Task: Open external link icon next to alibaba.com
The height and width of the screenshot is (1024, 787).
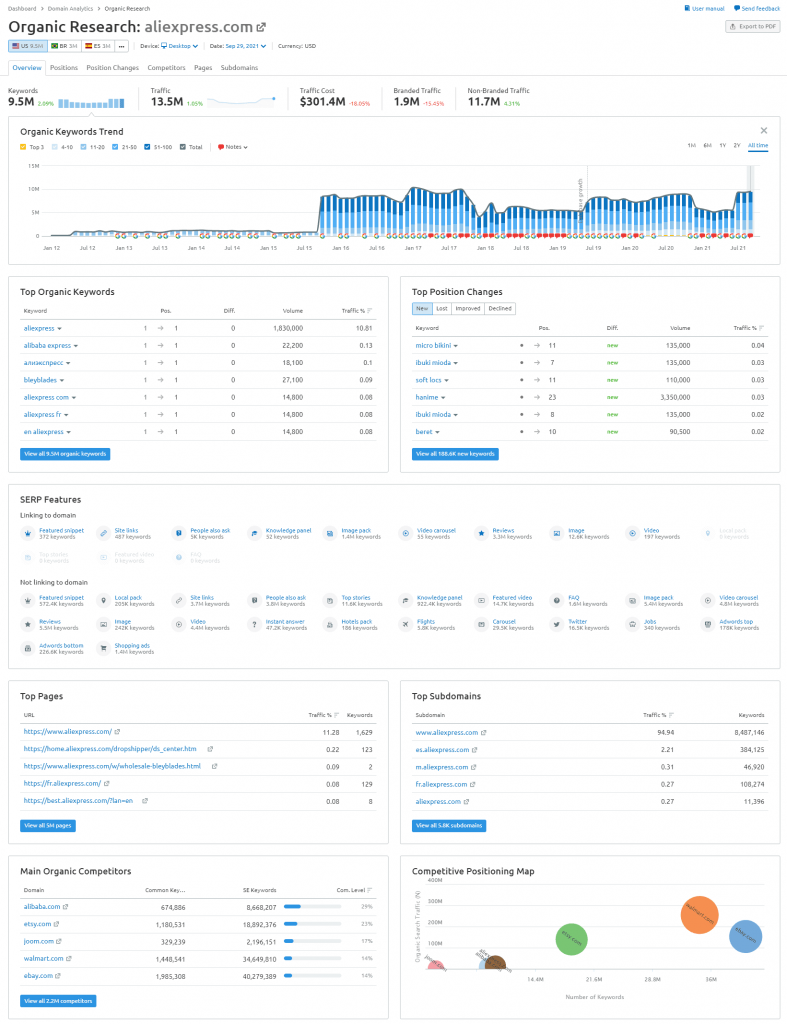Action: [x=65, y=906]
